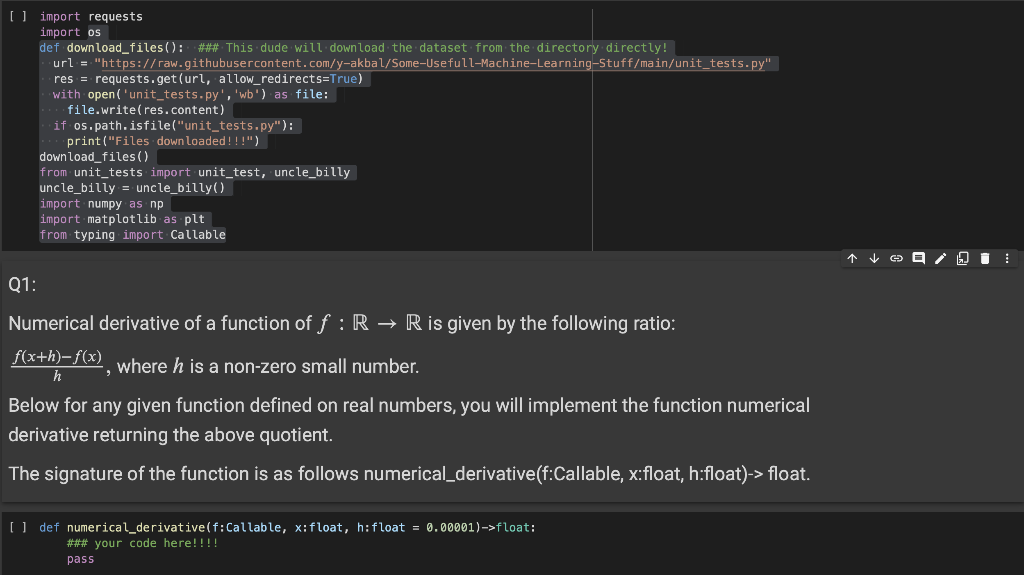Click the 'pass' statement
The height and width of the screenshot is (575, 1024).
pos(80,559)
